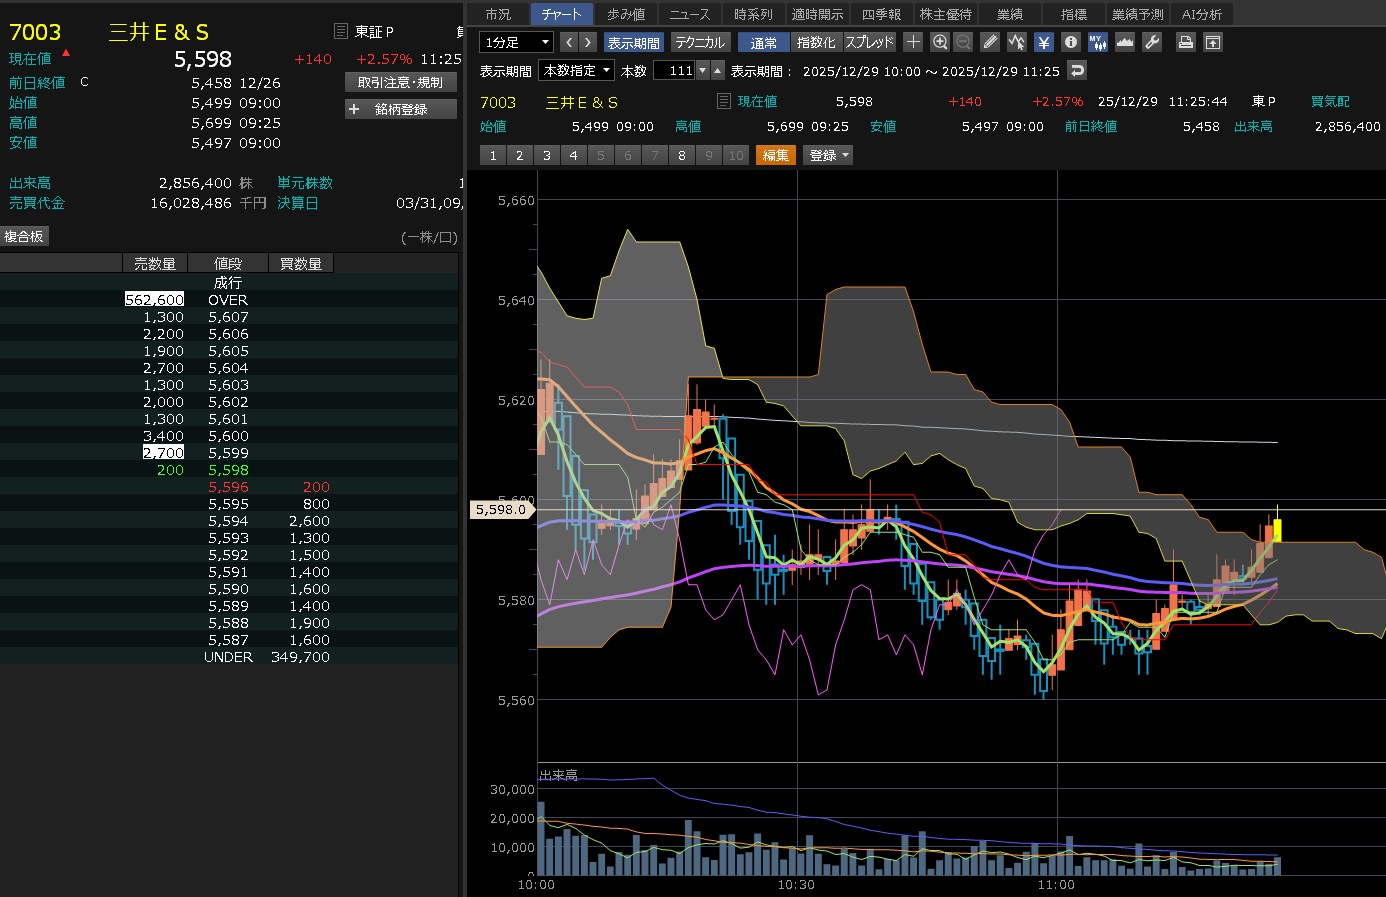Viewport: 1386px width, 897px height.
Task: Select the pencil drawing tool icon
Action: (990, 42)
